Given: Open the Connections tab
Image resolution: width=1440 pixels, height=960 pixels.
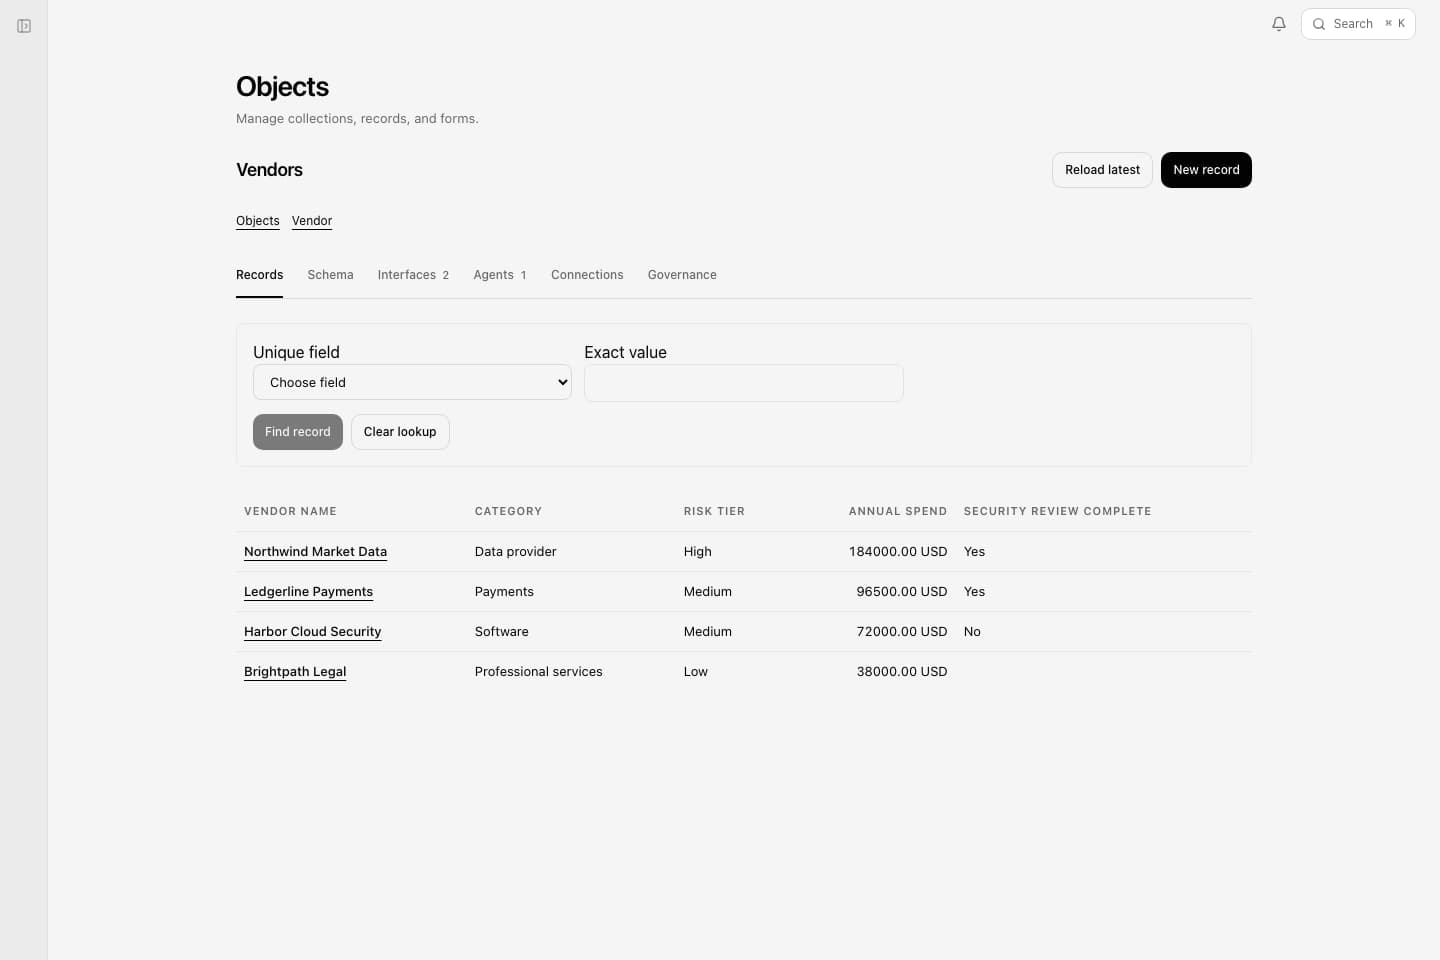Looking at the screenshot, I should tap(587, 275).
